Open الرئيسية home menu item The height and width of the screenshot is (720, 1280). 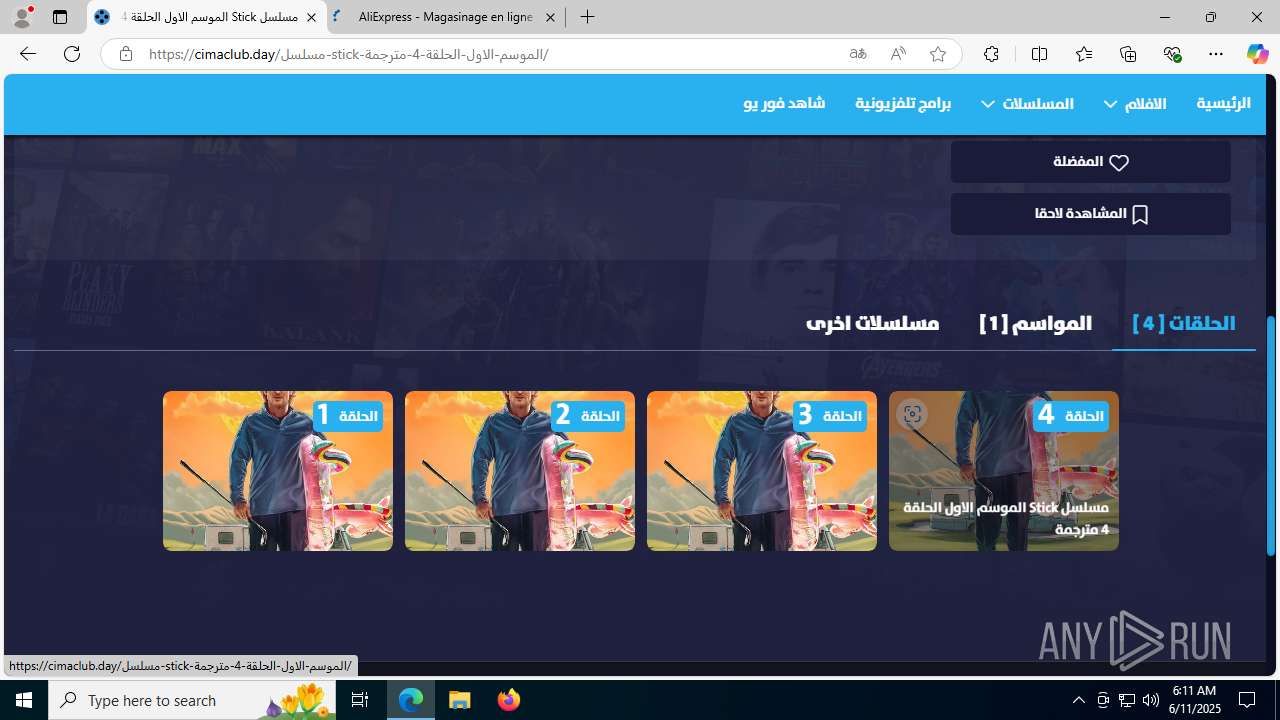(x=1223, y=103)
